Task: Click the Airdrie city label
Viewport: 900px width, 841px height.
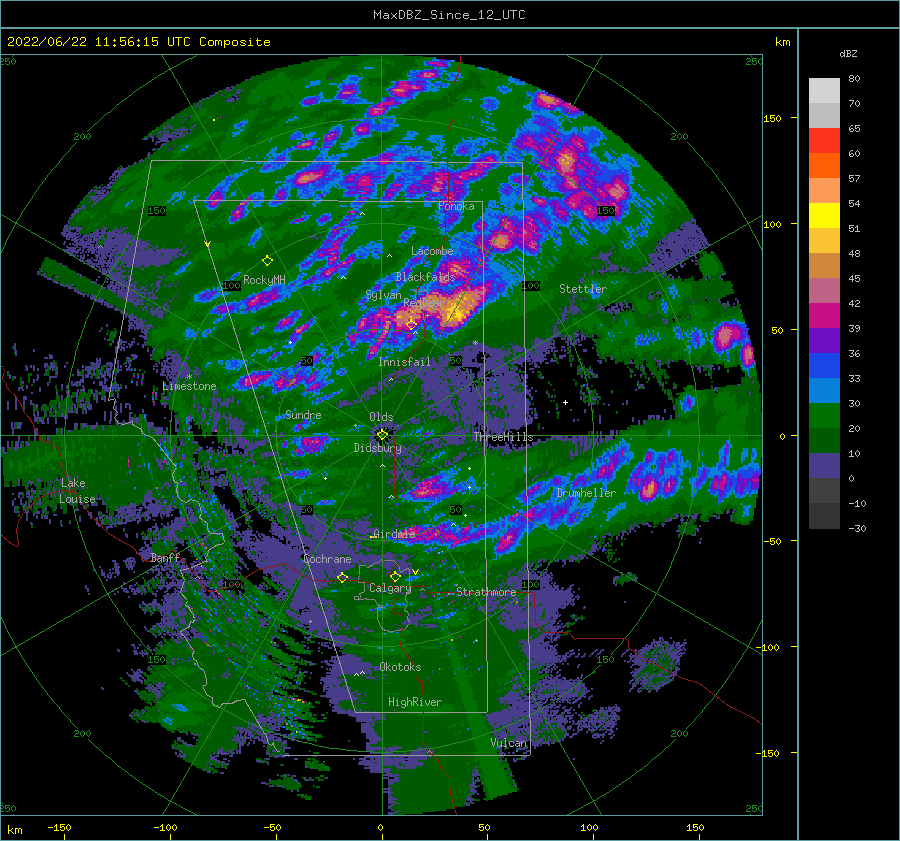Action: (394, 534)
